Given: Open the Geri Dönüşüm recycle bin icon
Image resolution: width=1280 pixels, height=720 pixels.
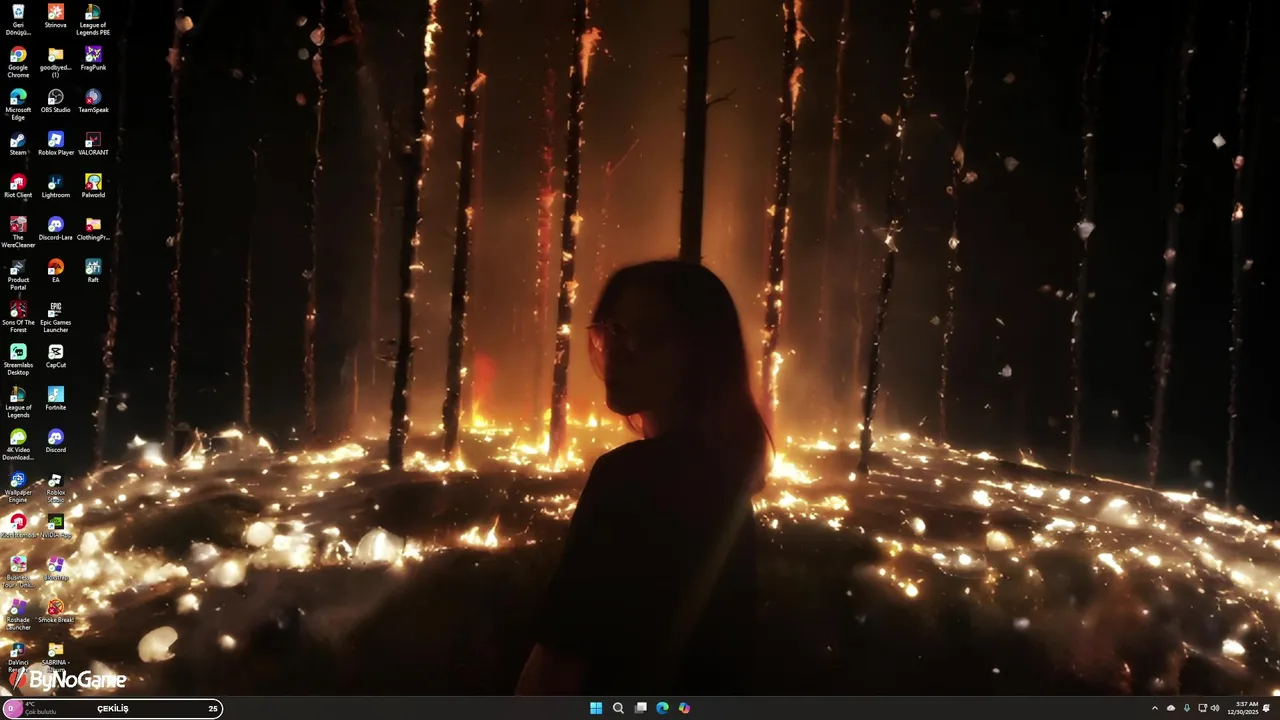Looking at the screenshot, I should (18, 19).
